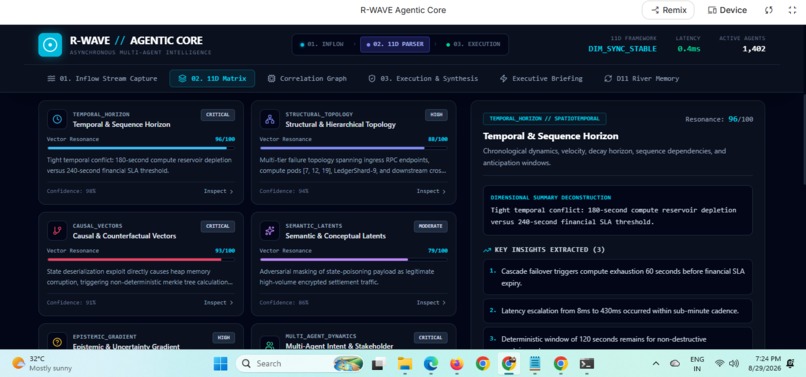806x377 pixels.
Task: Click the CRITICAL badge on Causal Vectors card
Action: pos(218,226)
